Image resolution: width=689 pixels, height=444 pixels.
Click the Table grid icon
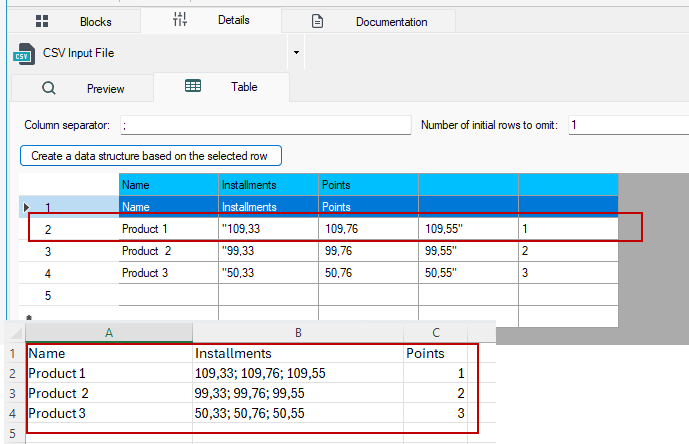193,86
